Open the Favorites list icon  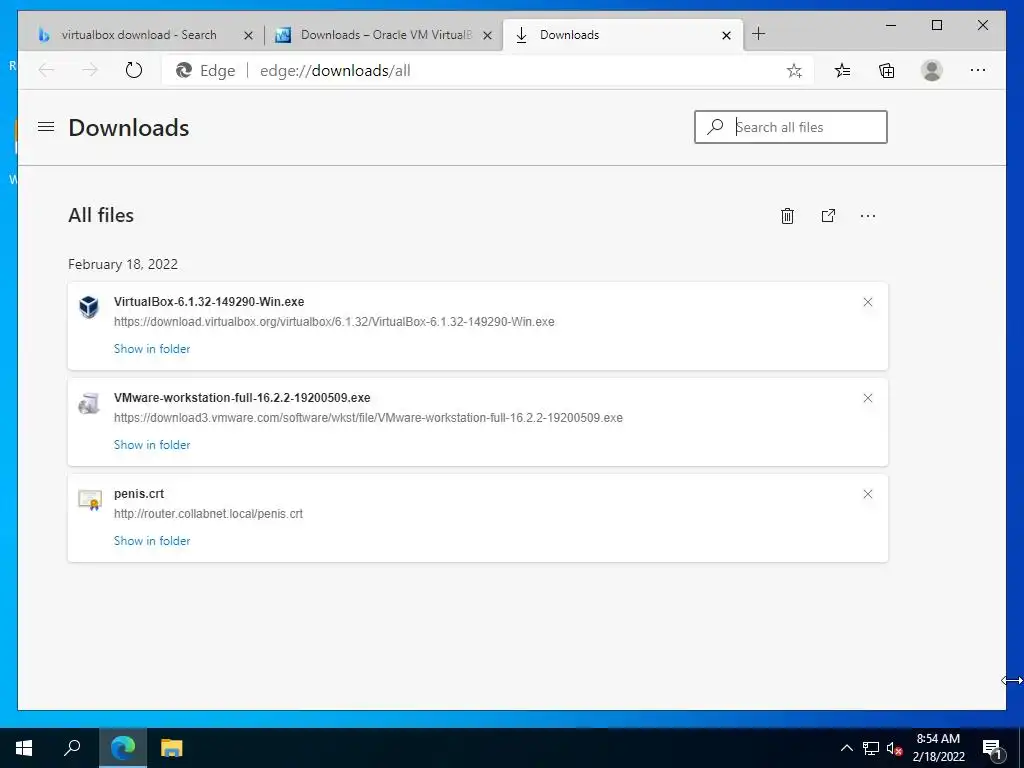coord(842,71)
